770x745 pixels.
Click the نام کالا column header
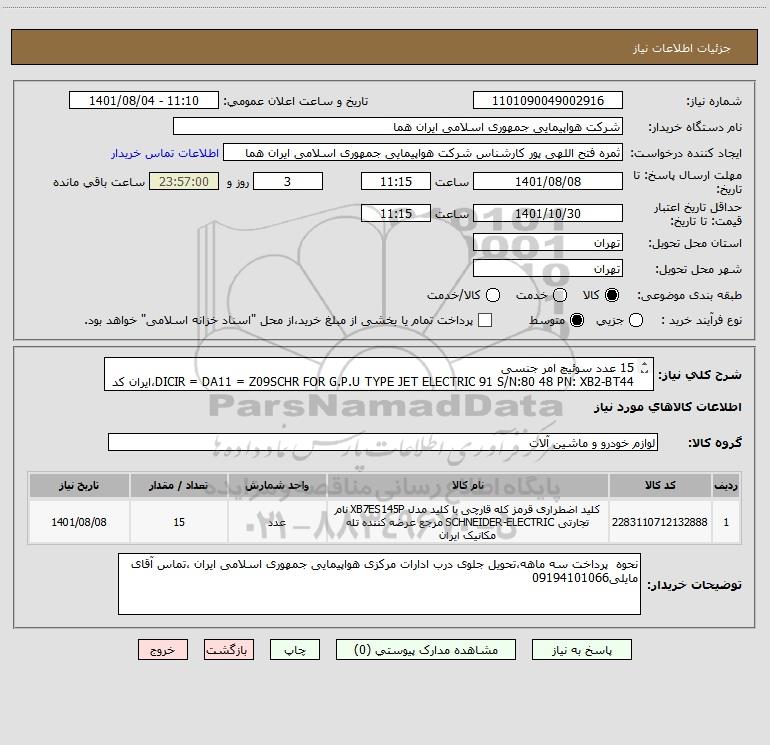[x=468, y=485]
